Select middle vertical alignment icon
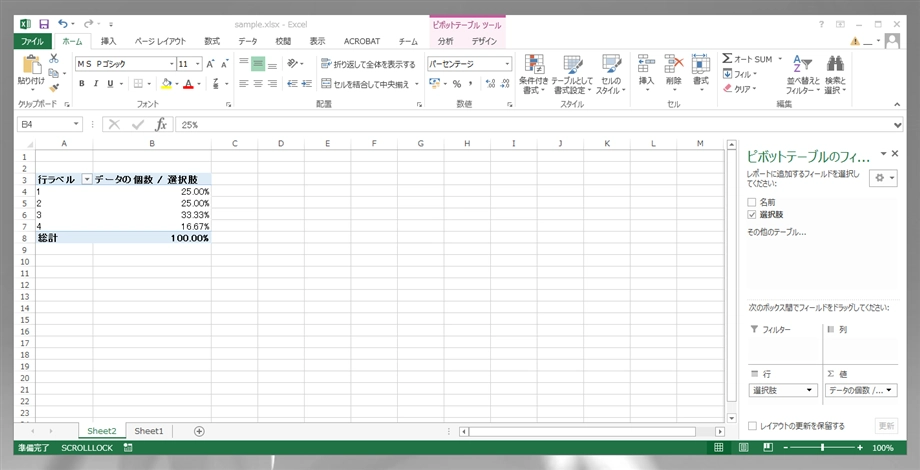The width and height of the screenshot is (920, 470). point(258,63)
